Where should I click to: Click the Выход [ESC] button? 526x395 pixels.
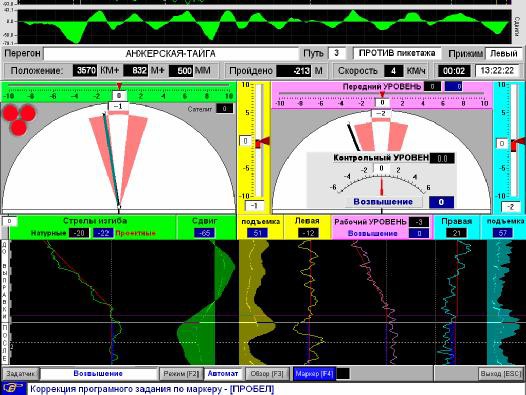[501, 374]
